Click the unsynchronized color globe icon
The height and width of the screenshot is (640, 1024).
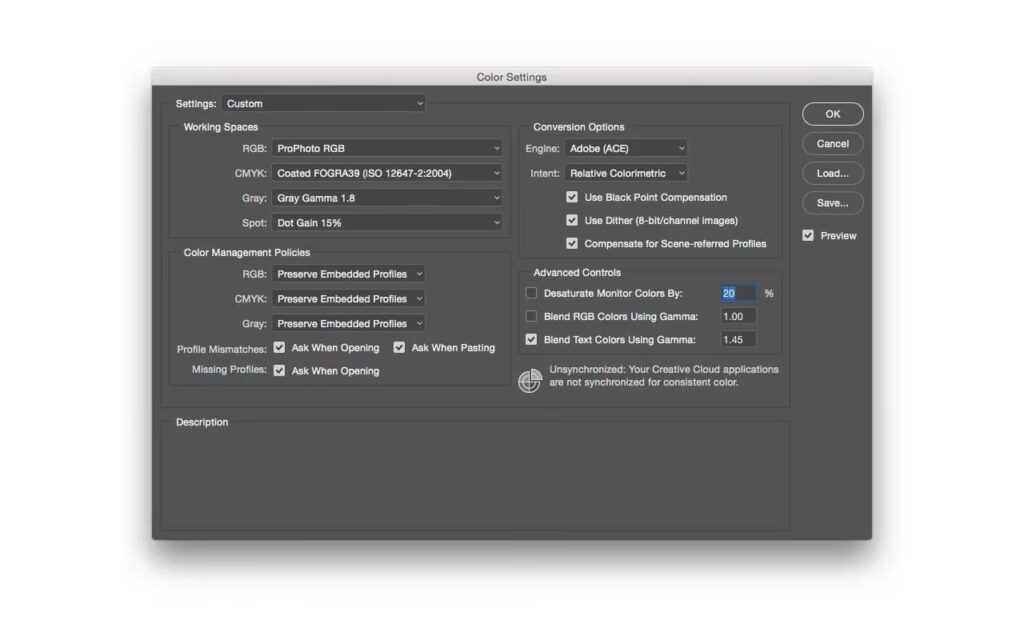[x=530, y=381]
